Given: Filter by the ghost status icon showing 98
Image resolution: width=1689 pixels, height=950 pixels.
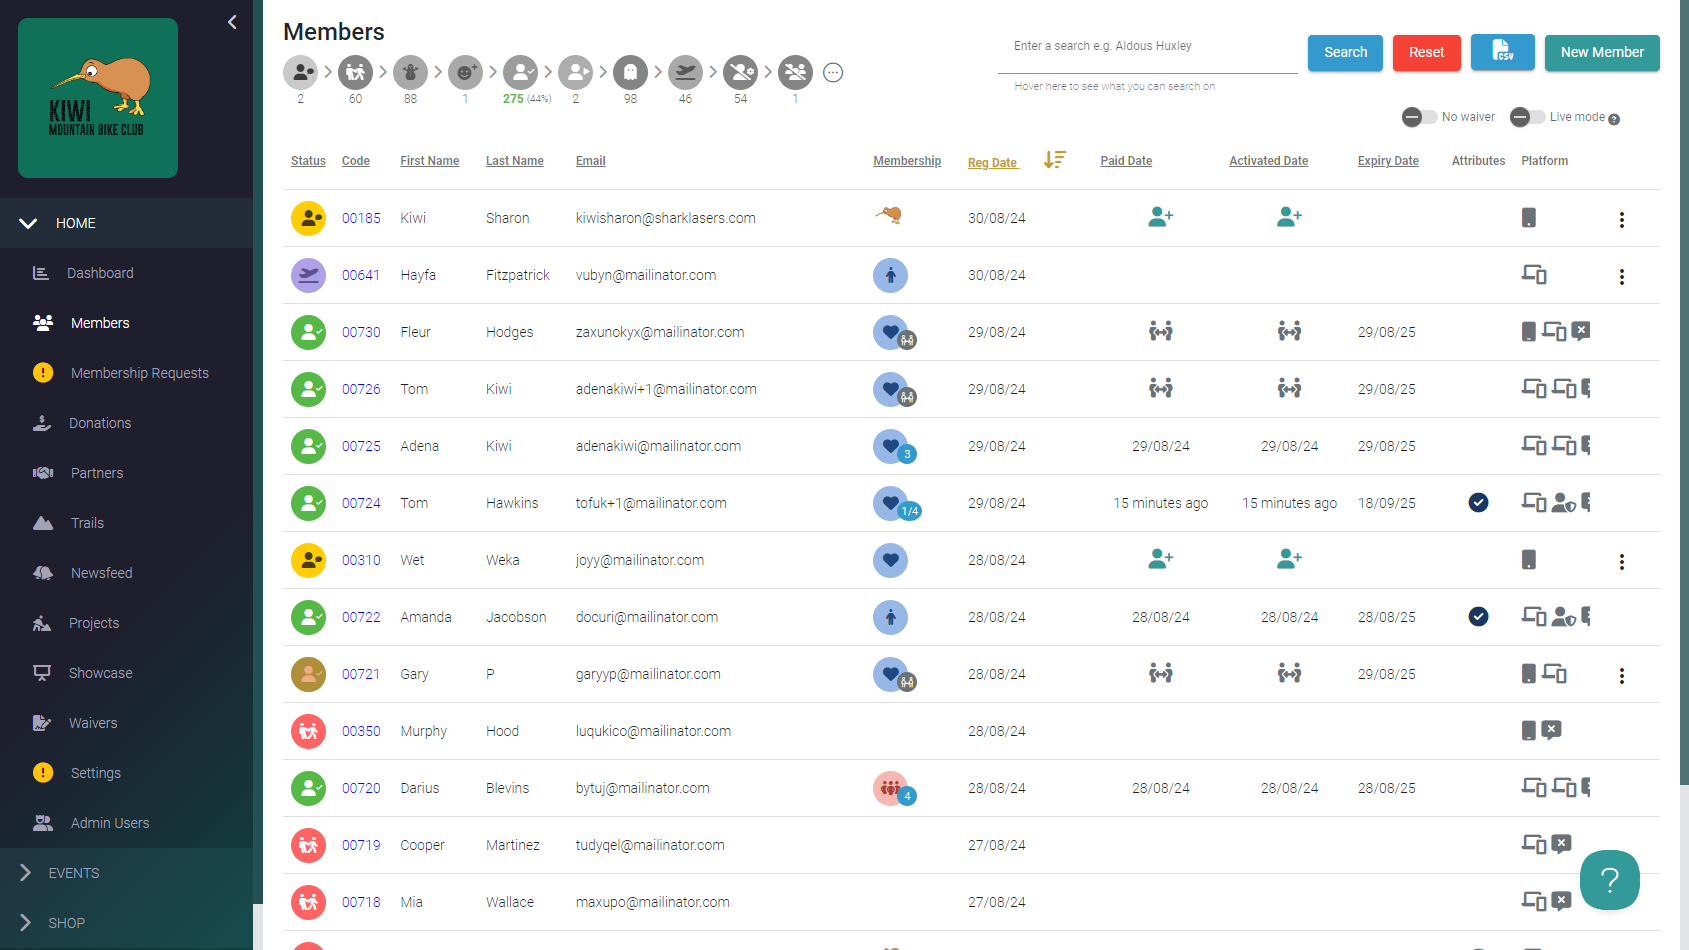Looking at the screenshot, I should 630,72.
